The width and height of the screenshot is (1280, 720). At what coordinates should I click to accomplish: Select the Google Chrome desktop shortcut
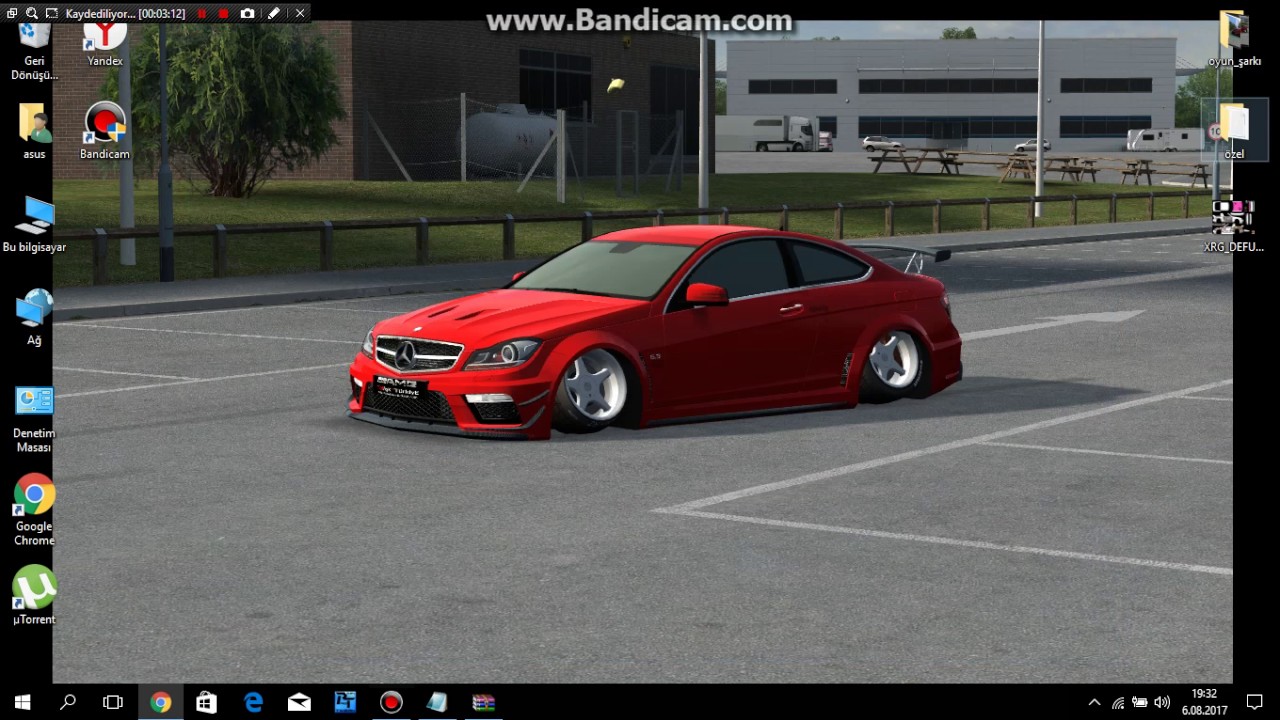[34, 510]
